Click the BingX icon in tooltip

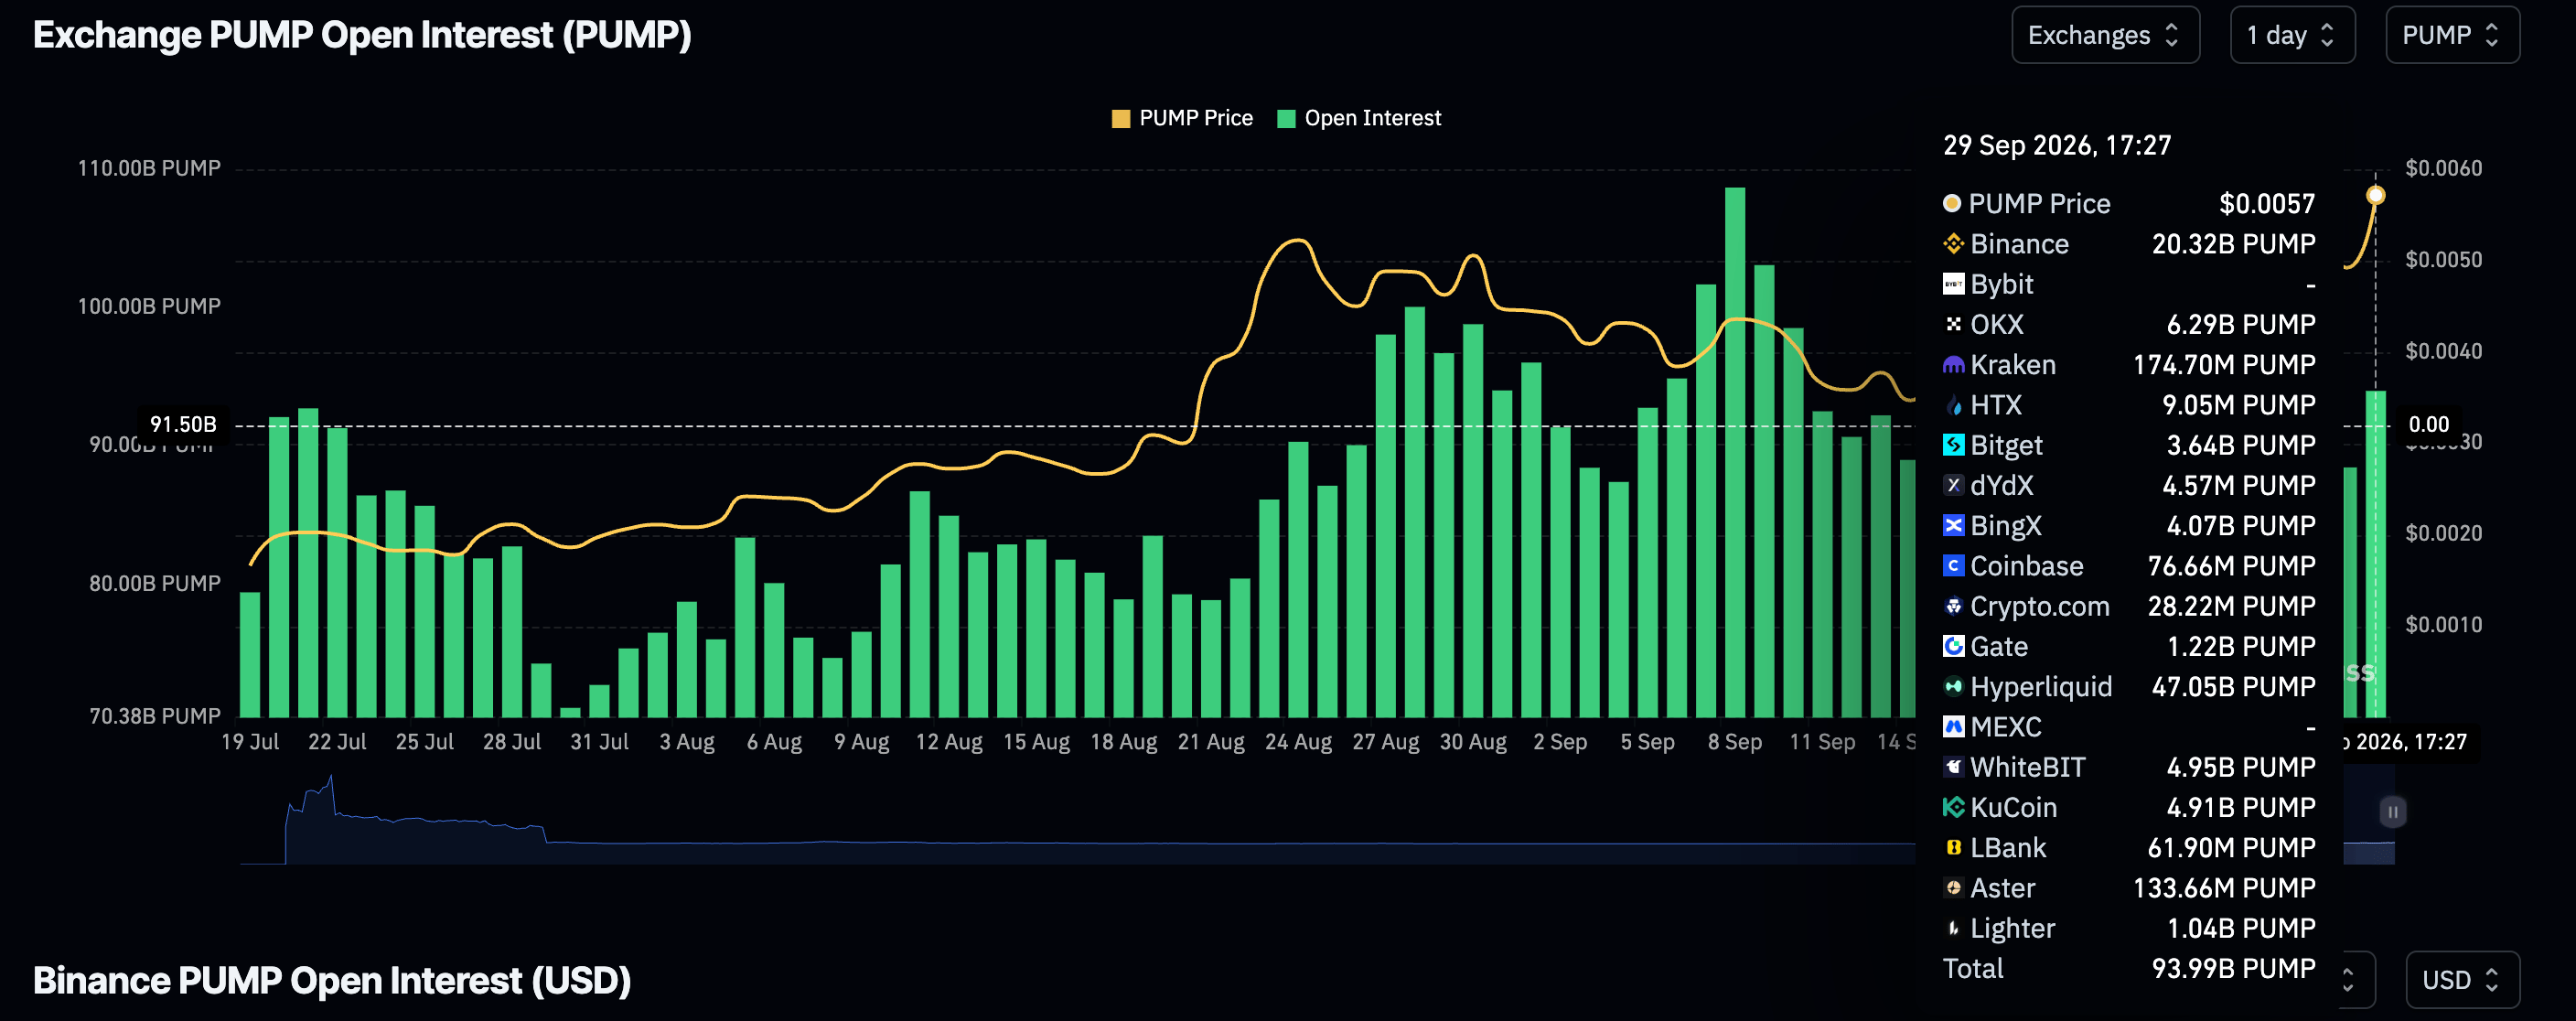point(1953,525)
